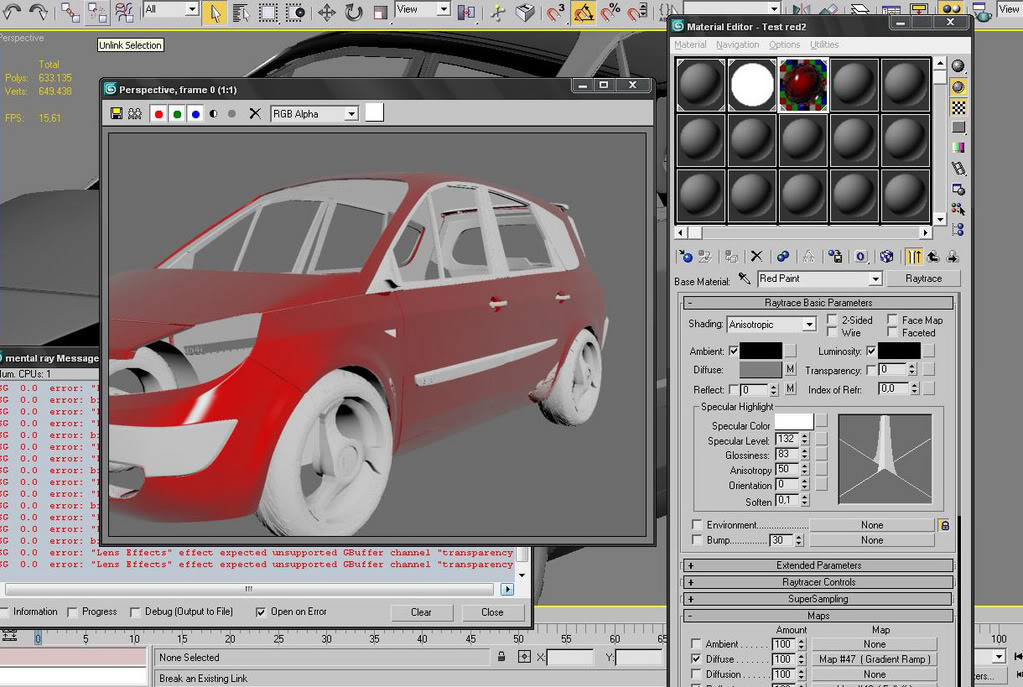Click the Raytrace material type button

[923, 279]
